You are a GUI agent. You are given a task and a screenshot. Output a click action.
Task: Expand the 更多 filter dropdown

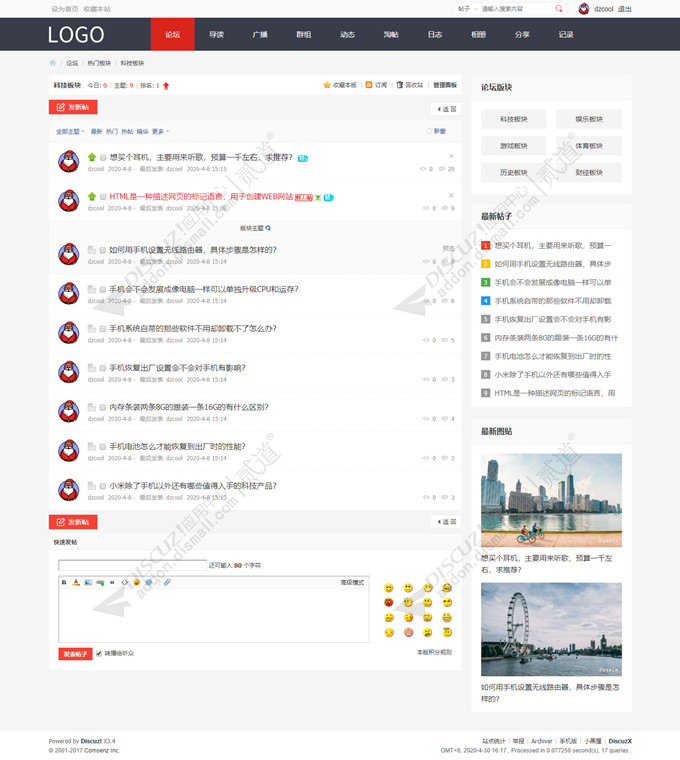(x=160, y=131)
